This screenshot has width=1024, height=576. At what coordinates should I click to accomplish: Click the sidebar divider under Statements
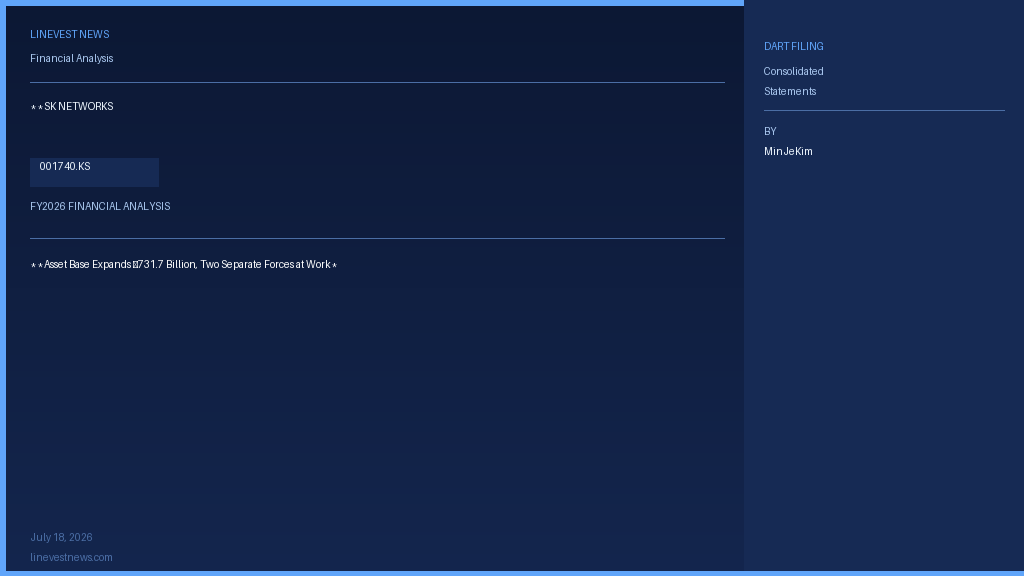884,110
